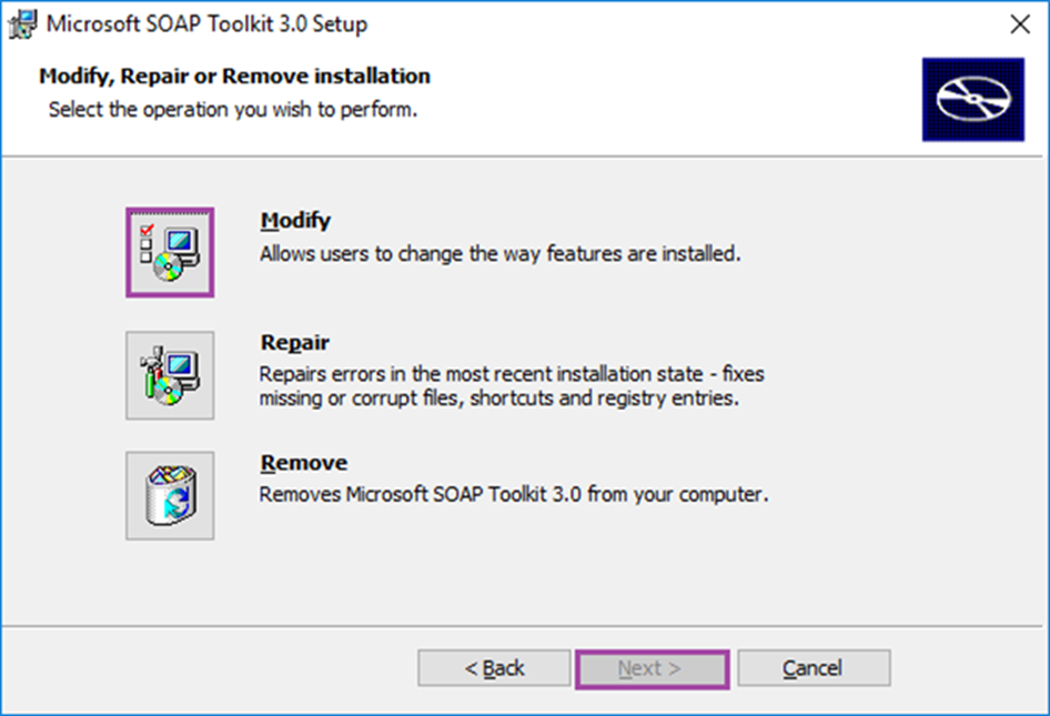This screenshot has width=1050, height=716.
Task: Click the CD disc banner image
Action: [x=973, y=99]
